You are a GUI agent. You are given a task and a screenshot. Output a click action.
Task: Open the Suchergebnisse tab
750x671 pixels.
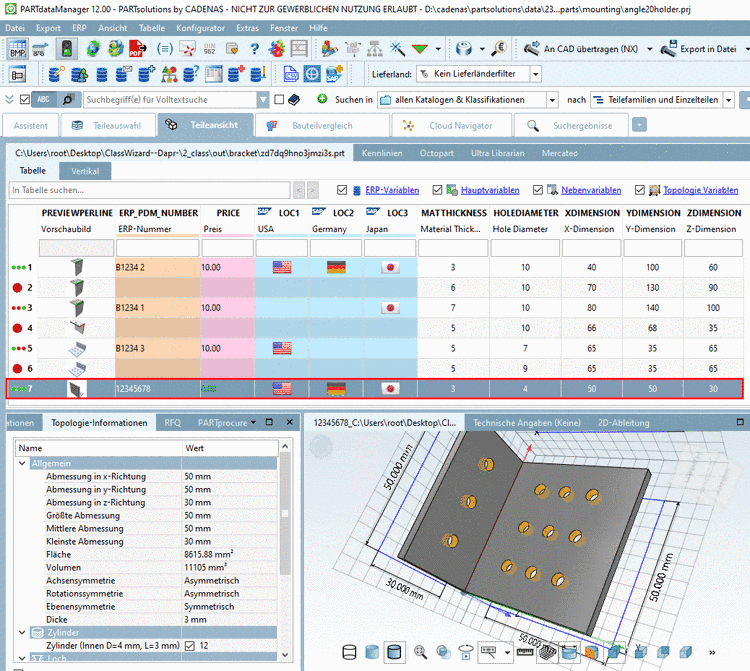click(571, 125)
